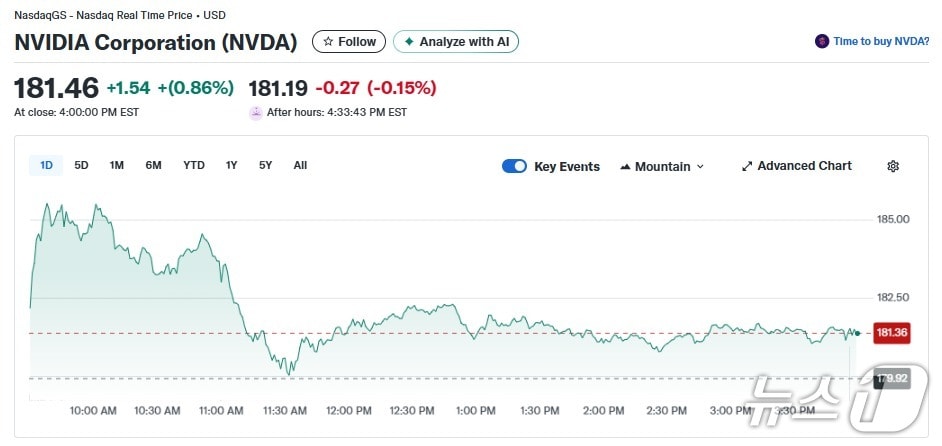
Task: Show All price history range
Action: pyautogui.click(x=300, y=165)
